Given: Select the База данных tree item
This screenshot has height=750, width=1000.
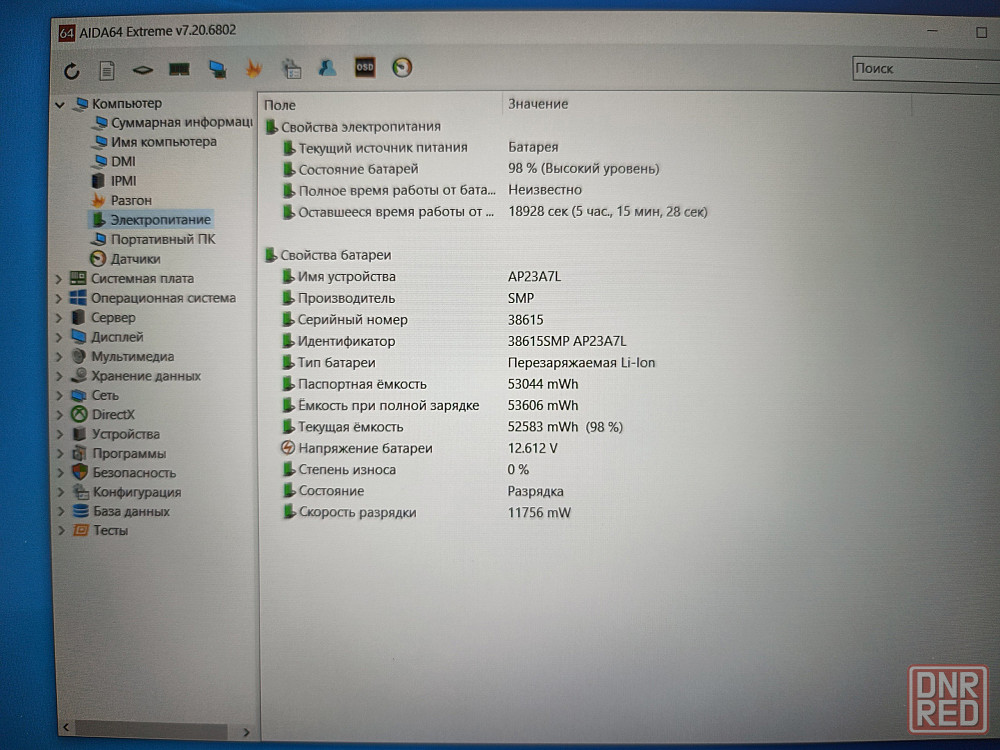Looking at the screenshot, I should point(121,511).
